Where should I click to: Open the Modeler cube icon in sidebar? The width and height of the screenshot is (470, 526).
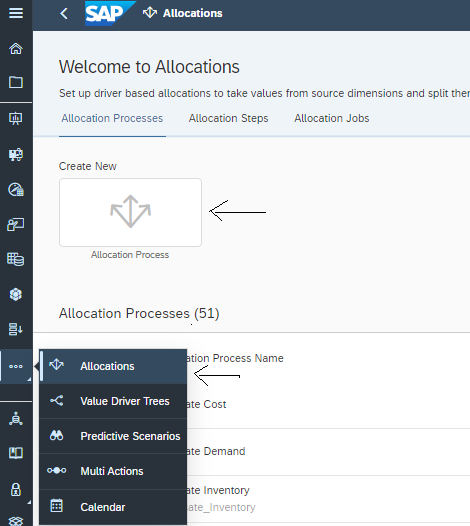16,295
